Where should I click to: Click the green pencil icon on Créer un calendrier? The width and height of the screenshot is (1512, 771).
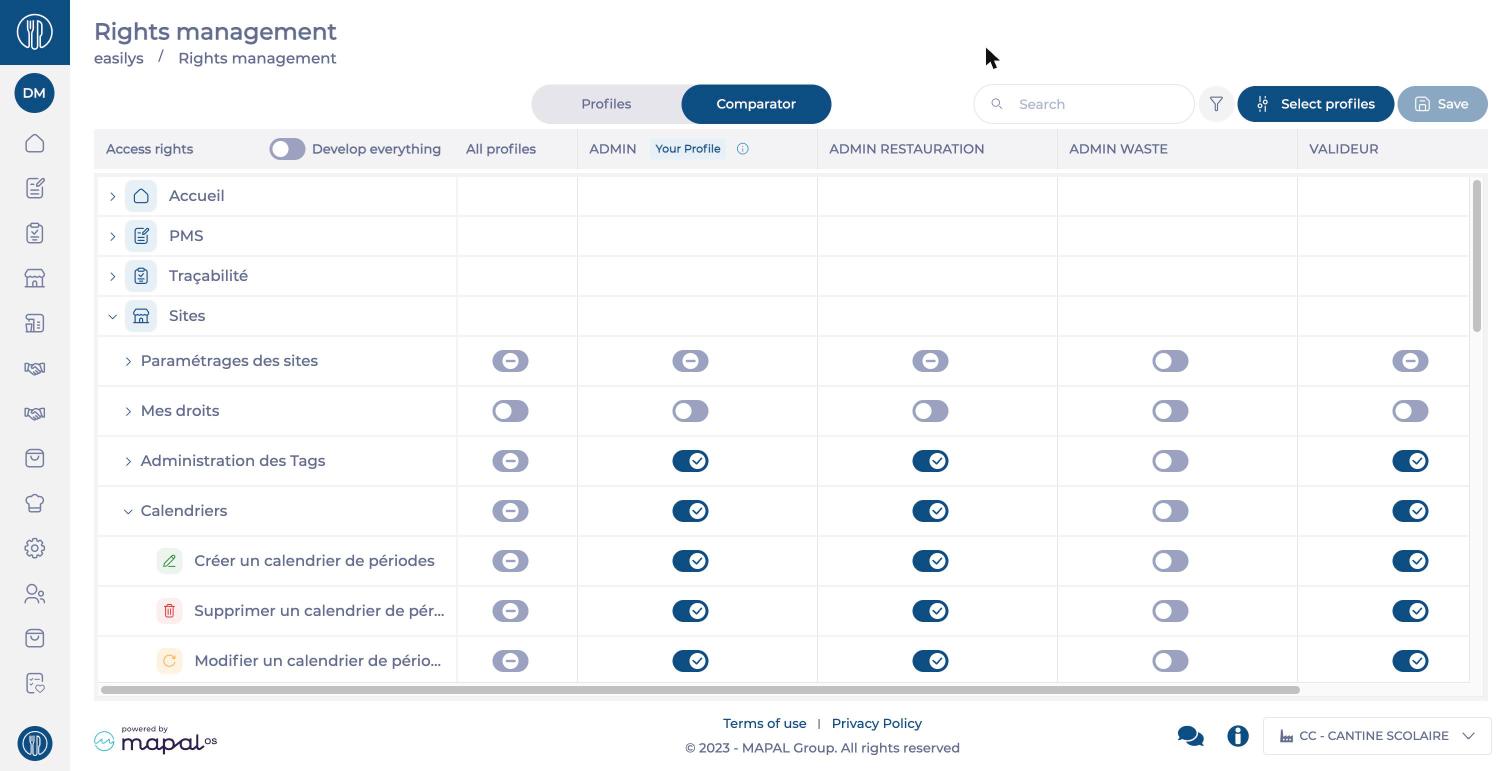click(x=169, y=561)
